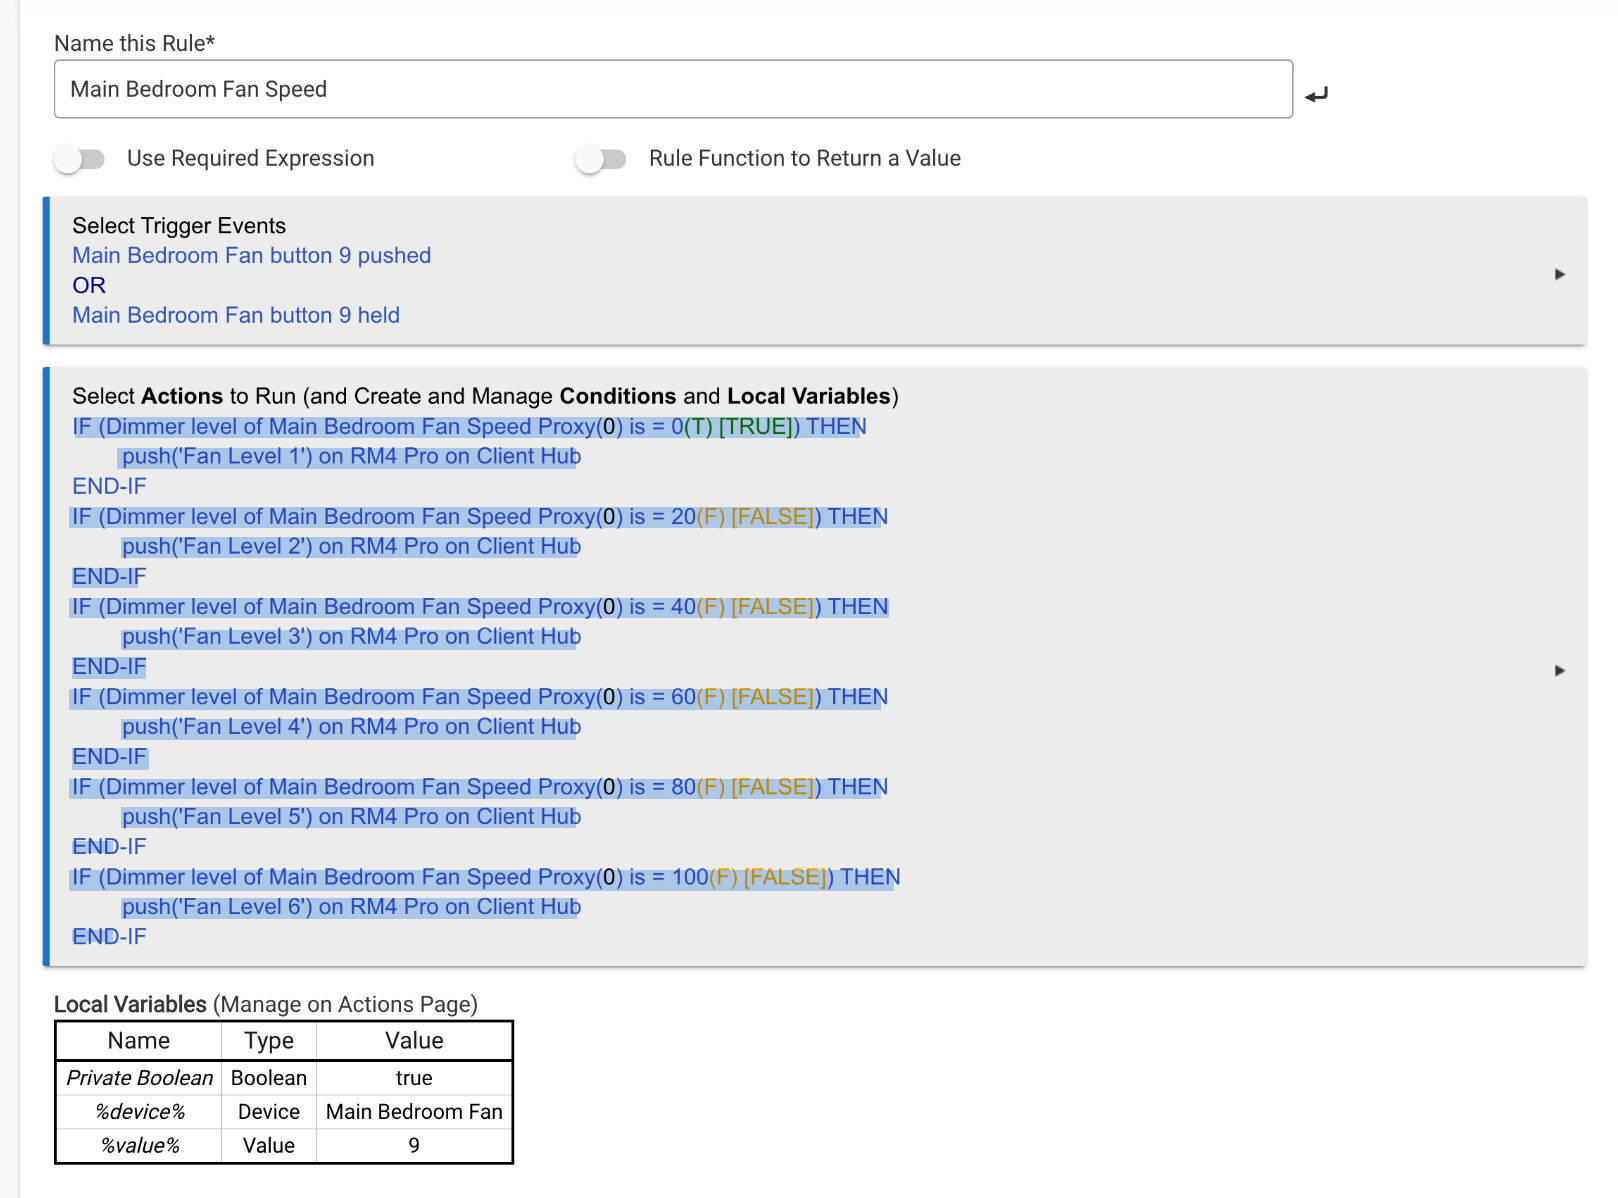This screenshot has width=1618, height=1198.
Task: Open trigger 'Main Bedroom Fan button 9 pushed'
Action: coord(251,256)
